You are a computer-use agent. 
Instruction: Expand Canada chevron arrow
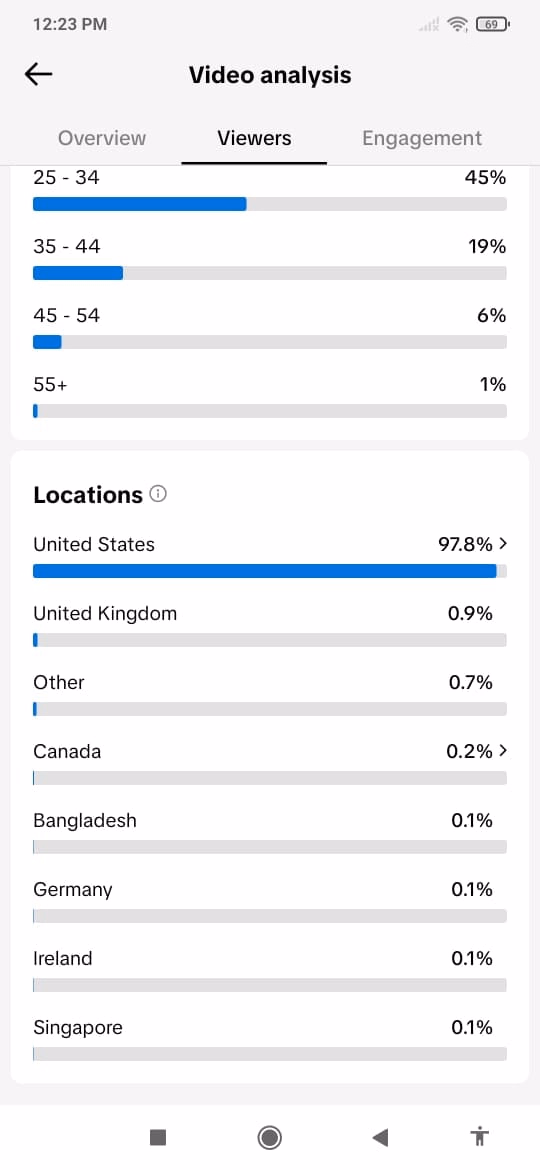503,751
